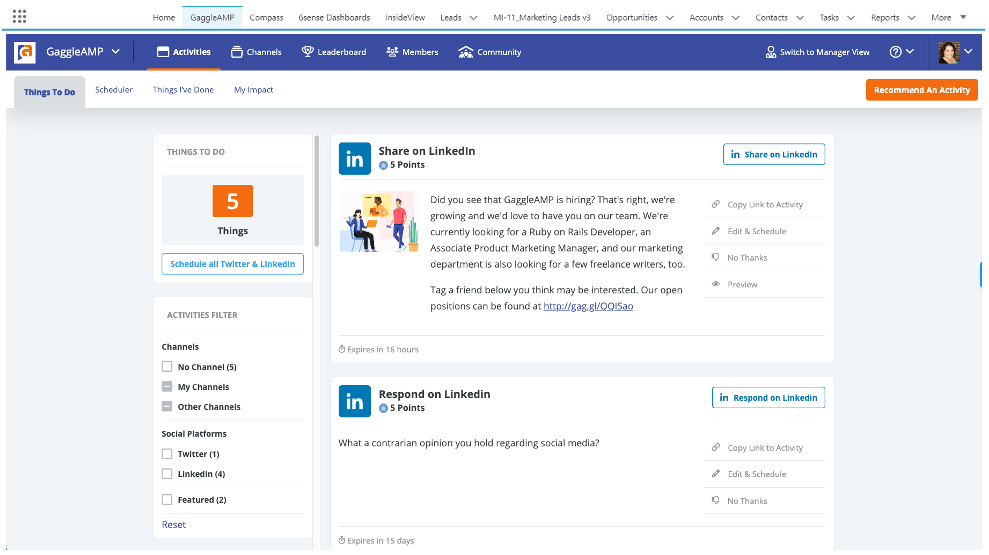Image resolution: width=989 pixels, height=555 pixels.
Task: Check the LinkedIn (4) platform filter
Action: point(167,474)
